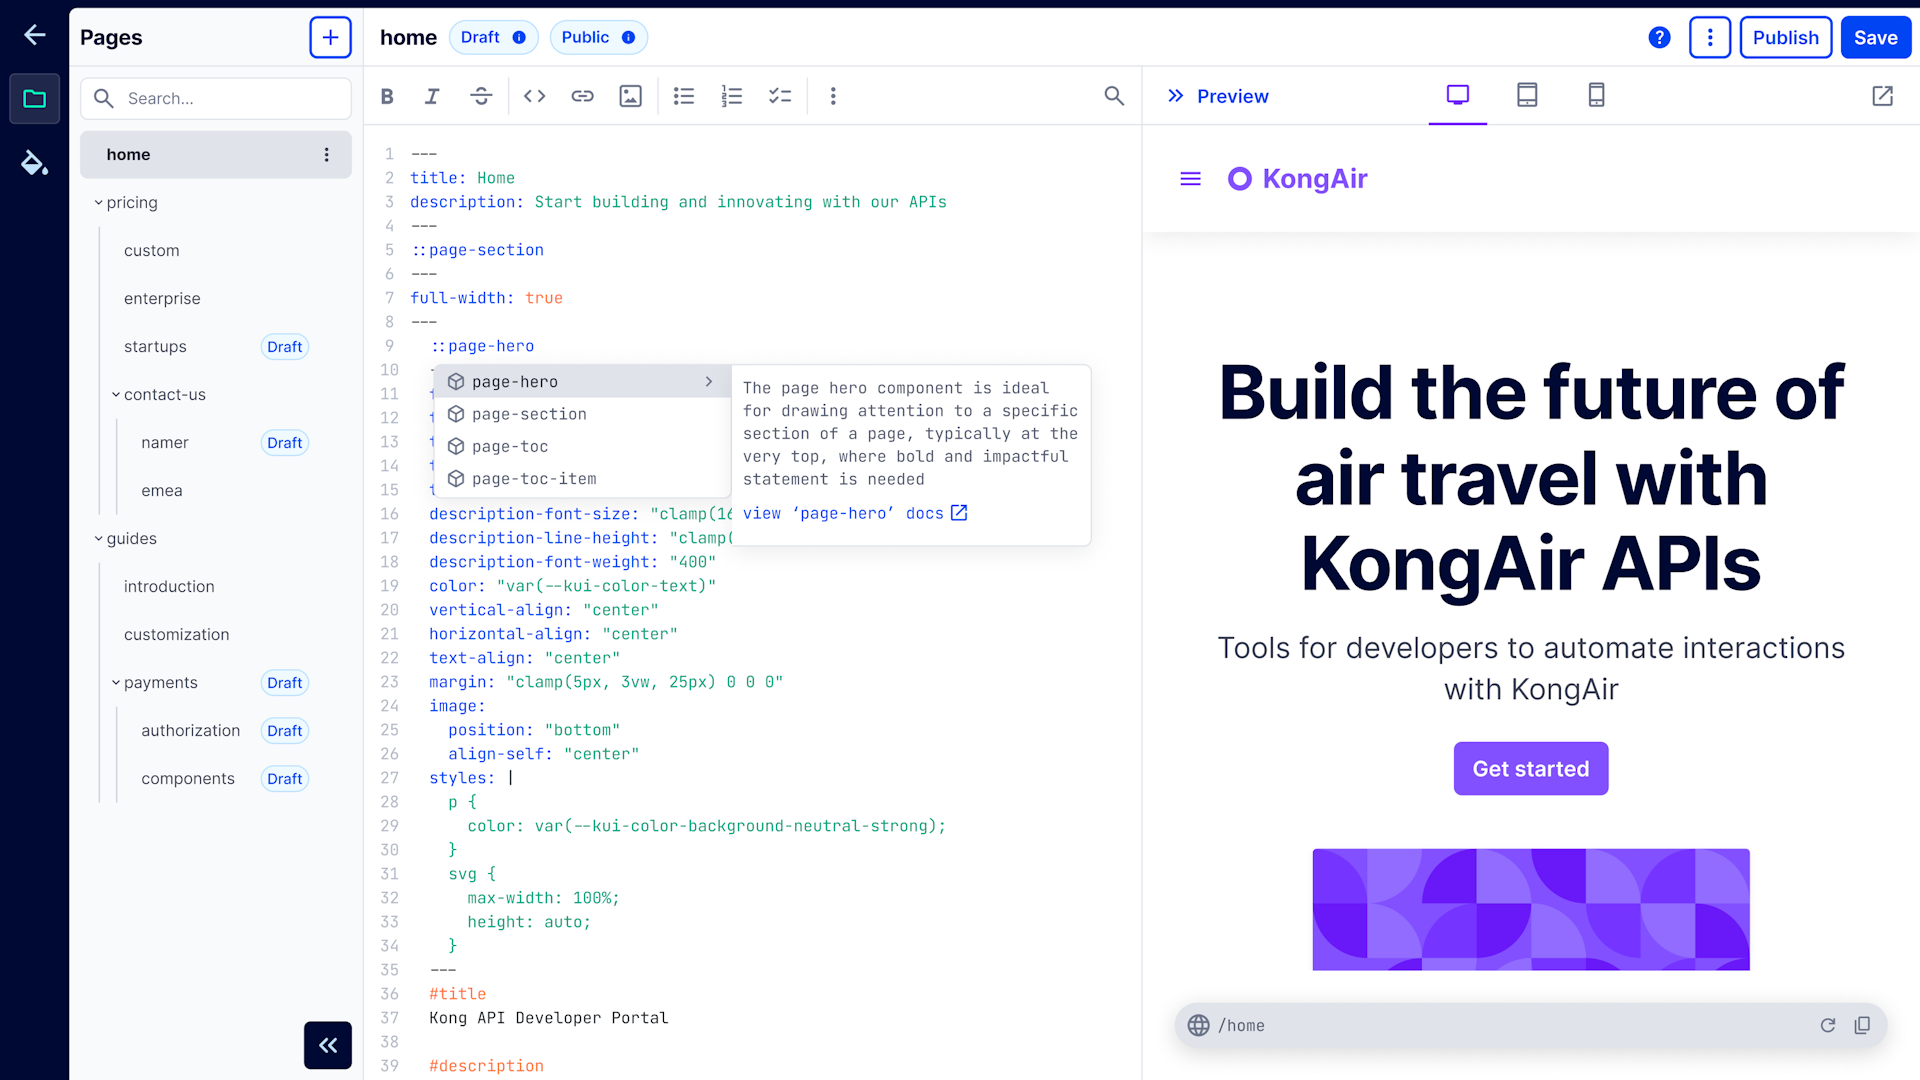Toggle bold formatting in the editor toolbar

387,96
